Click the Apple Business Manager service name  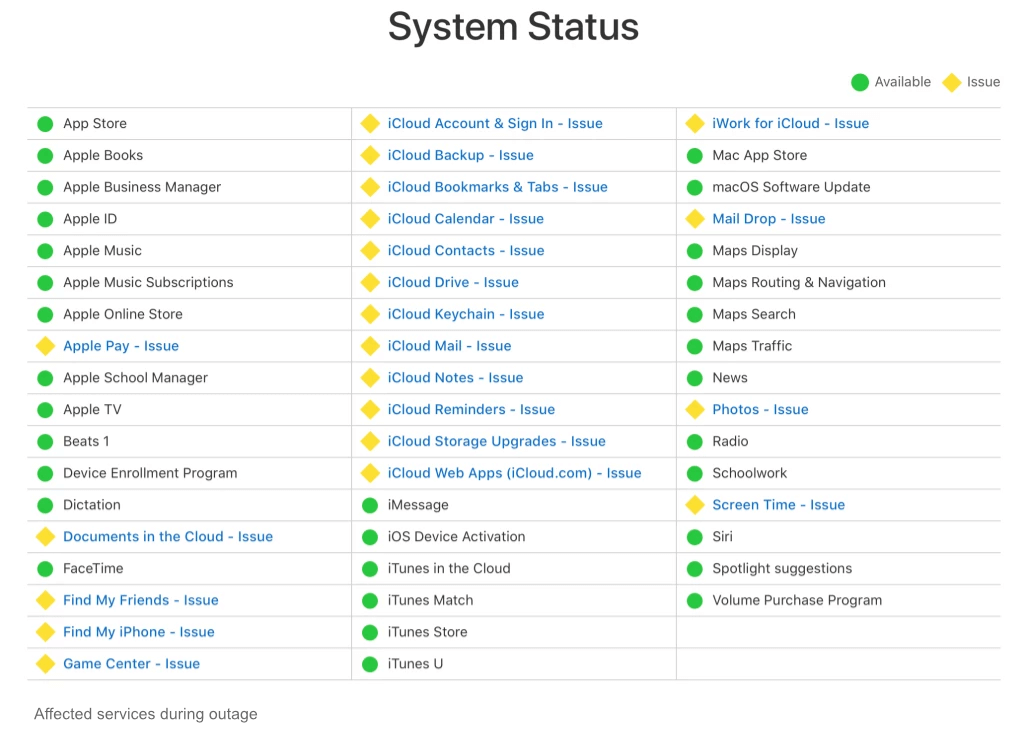point(142,187)
